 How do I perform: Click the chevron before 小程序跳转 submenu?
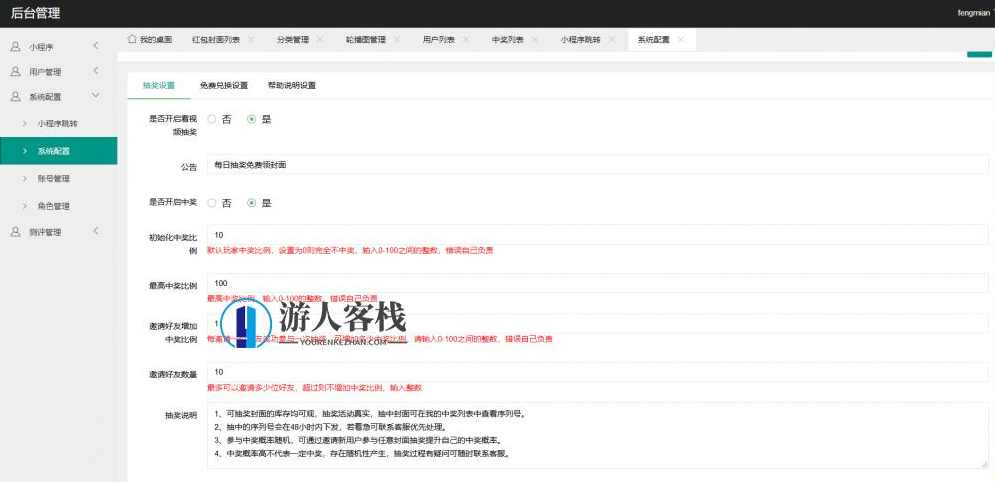pos(25,123)
